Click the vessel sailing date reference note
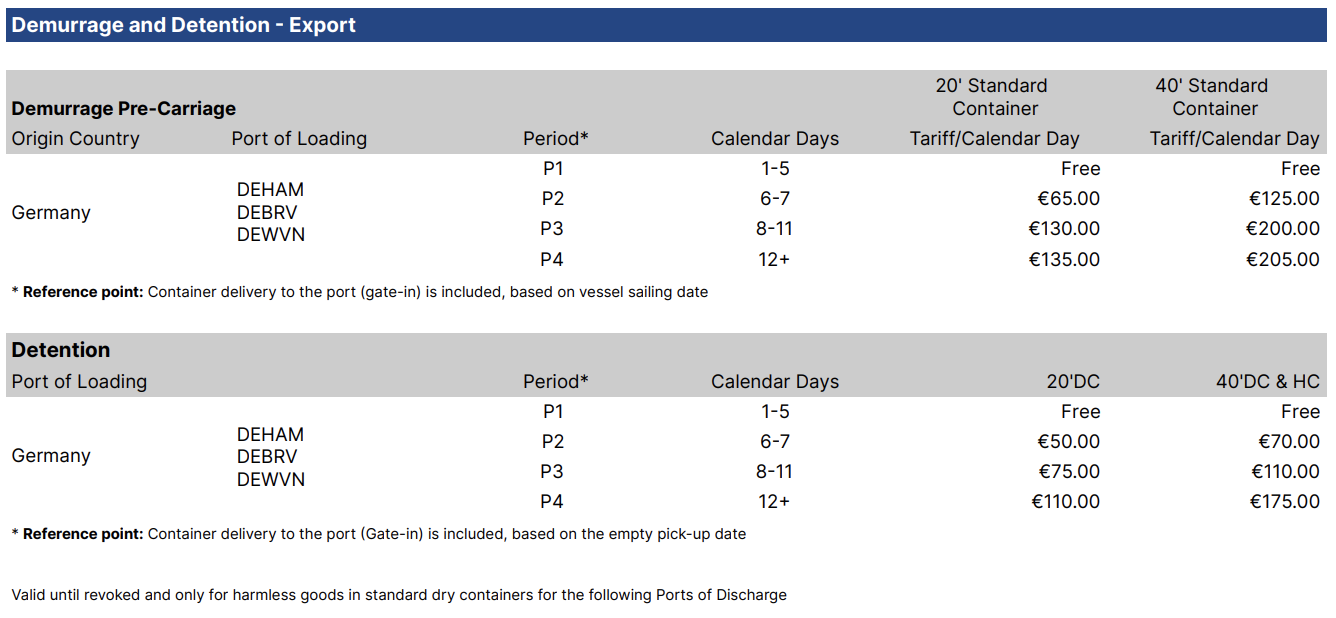1336x618 pixels. (x=360, y=292)
